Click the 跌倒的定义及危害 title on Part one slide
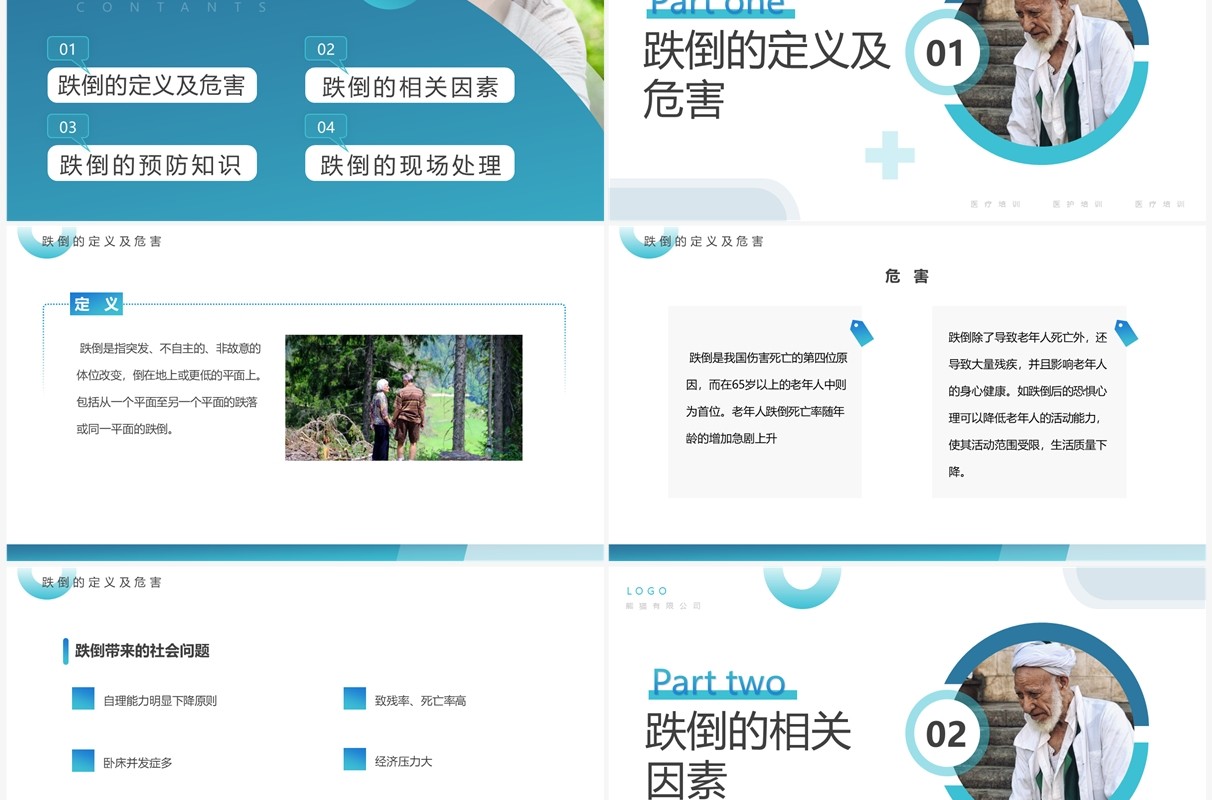 [x=766, y=76]
